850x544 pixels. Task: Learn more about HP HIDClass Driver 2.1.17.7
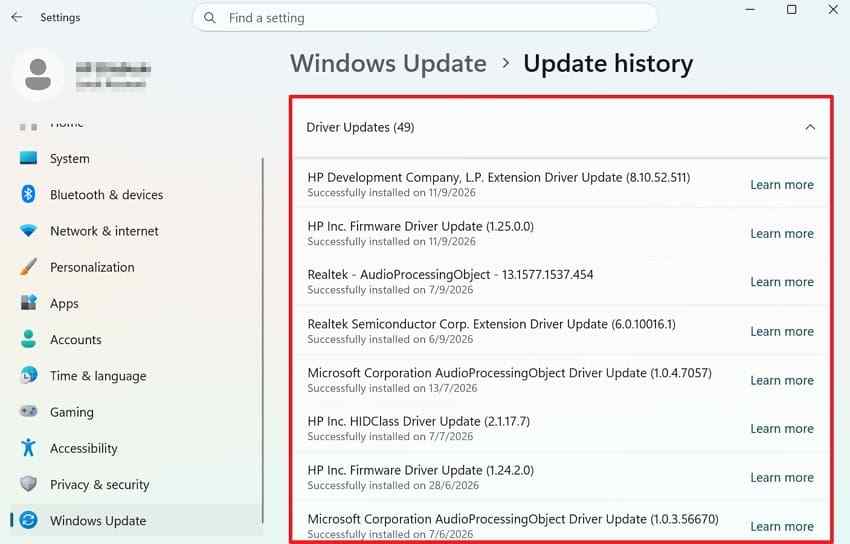[x=782, y=429]
